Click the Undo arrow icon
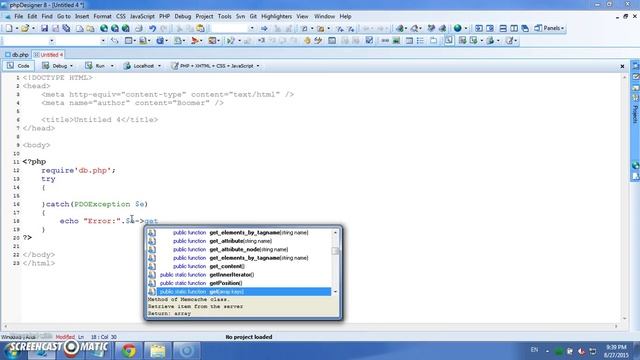The width and height of the screenshot is (640, 360). coord(152,28)
